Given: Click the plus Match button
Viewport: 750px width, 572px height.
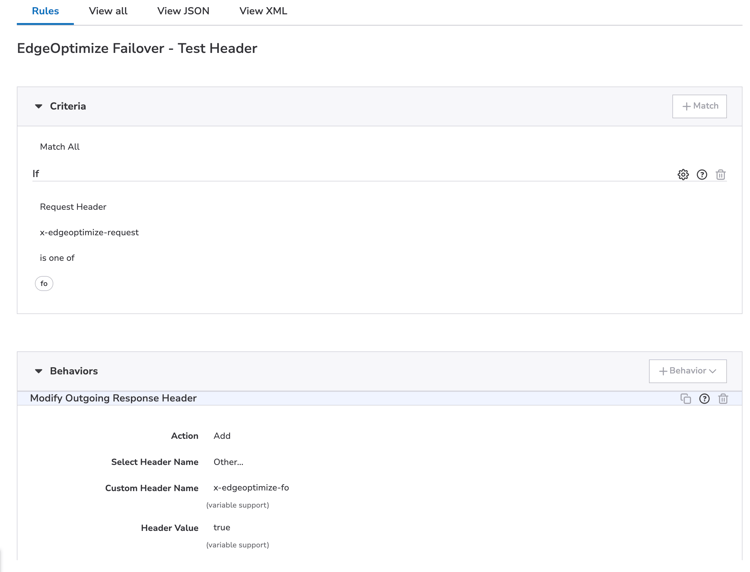Looking at the screenshot, I should click(699, 106).
